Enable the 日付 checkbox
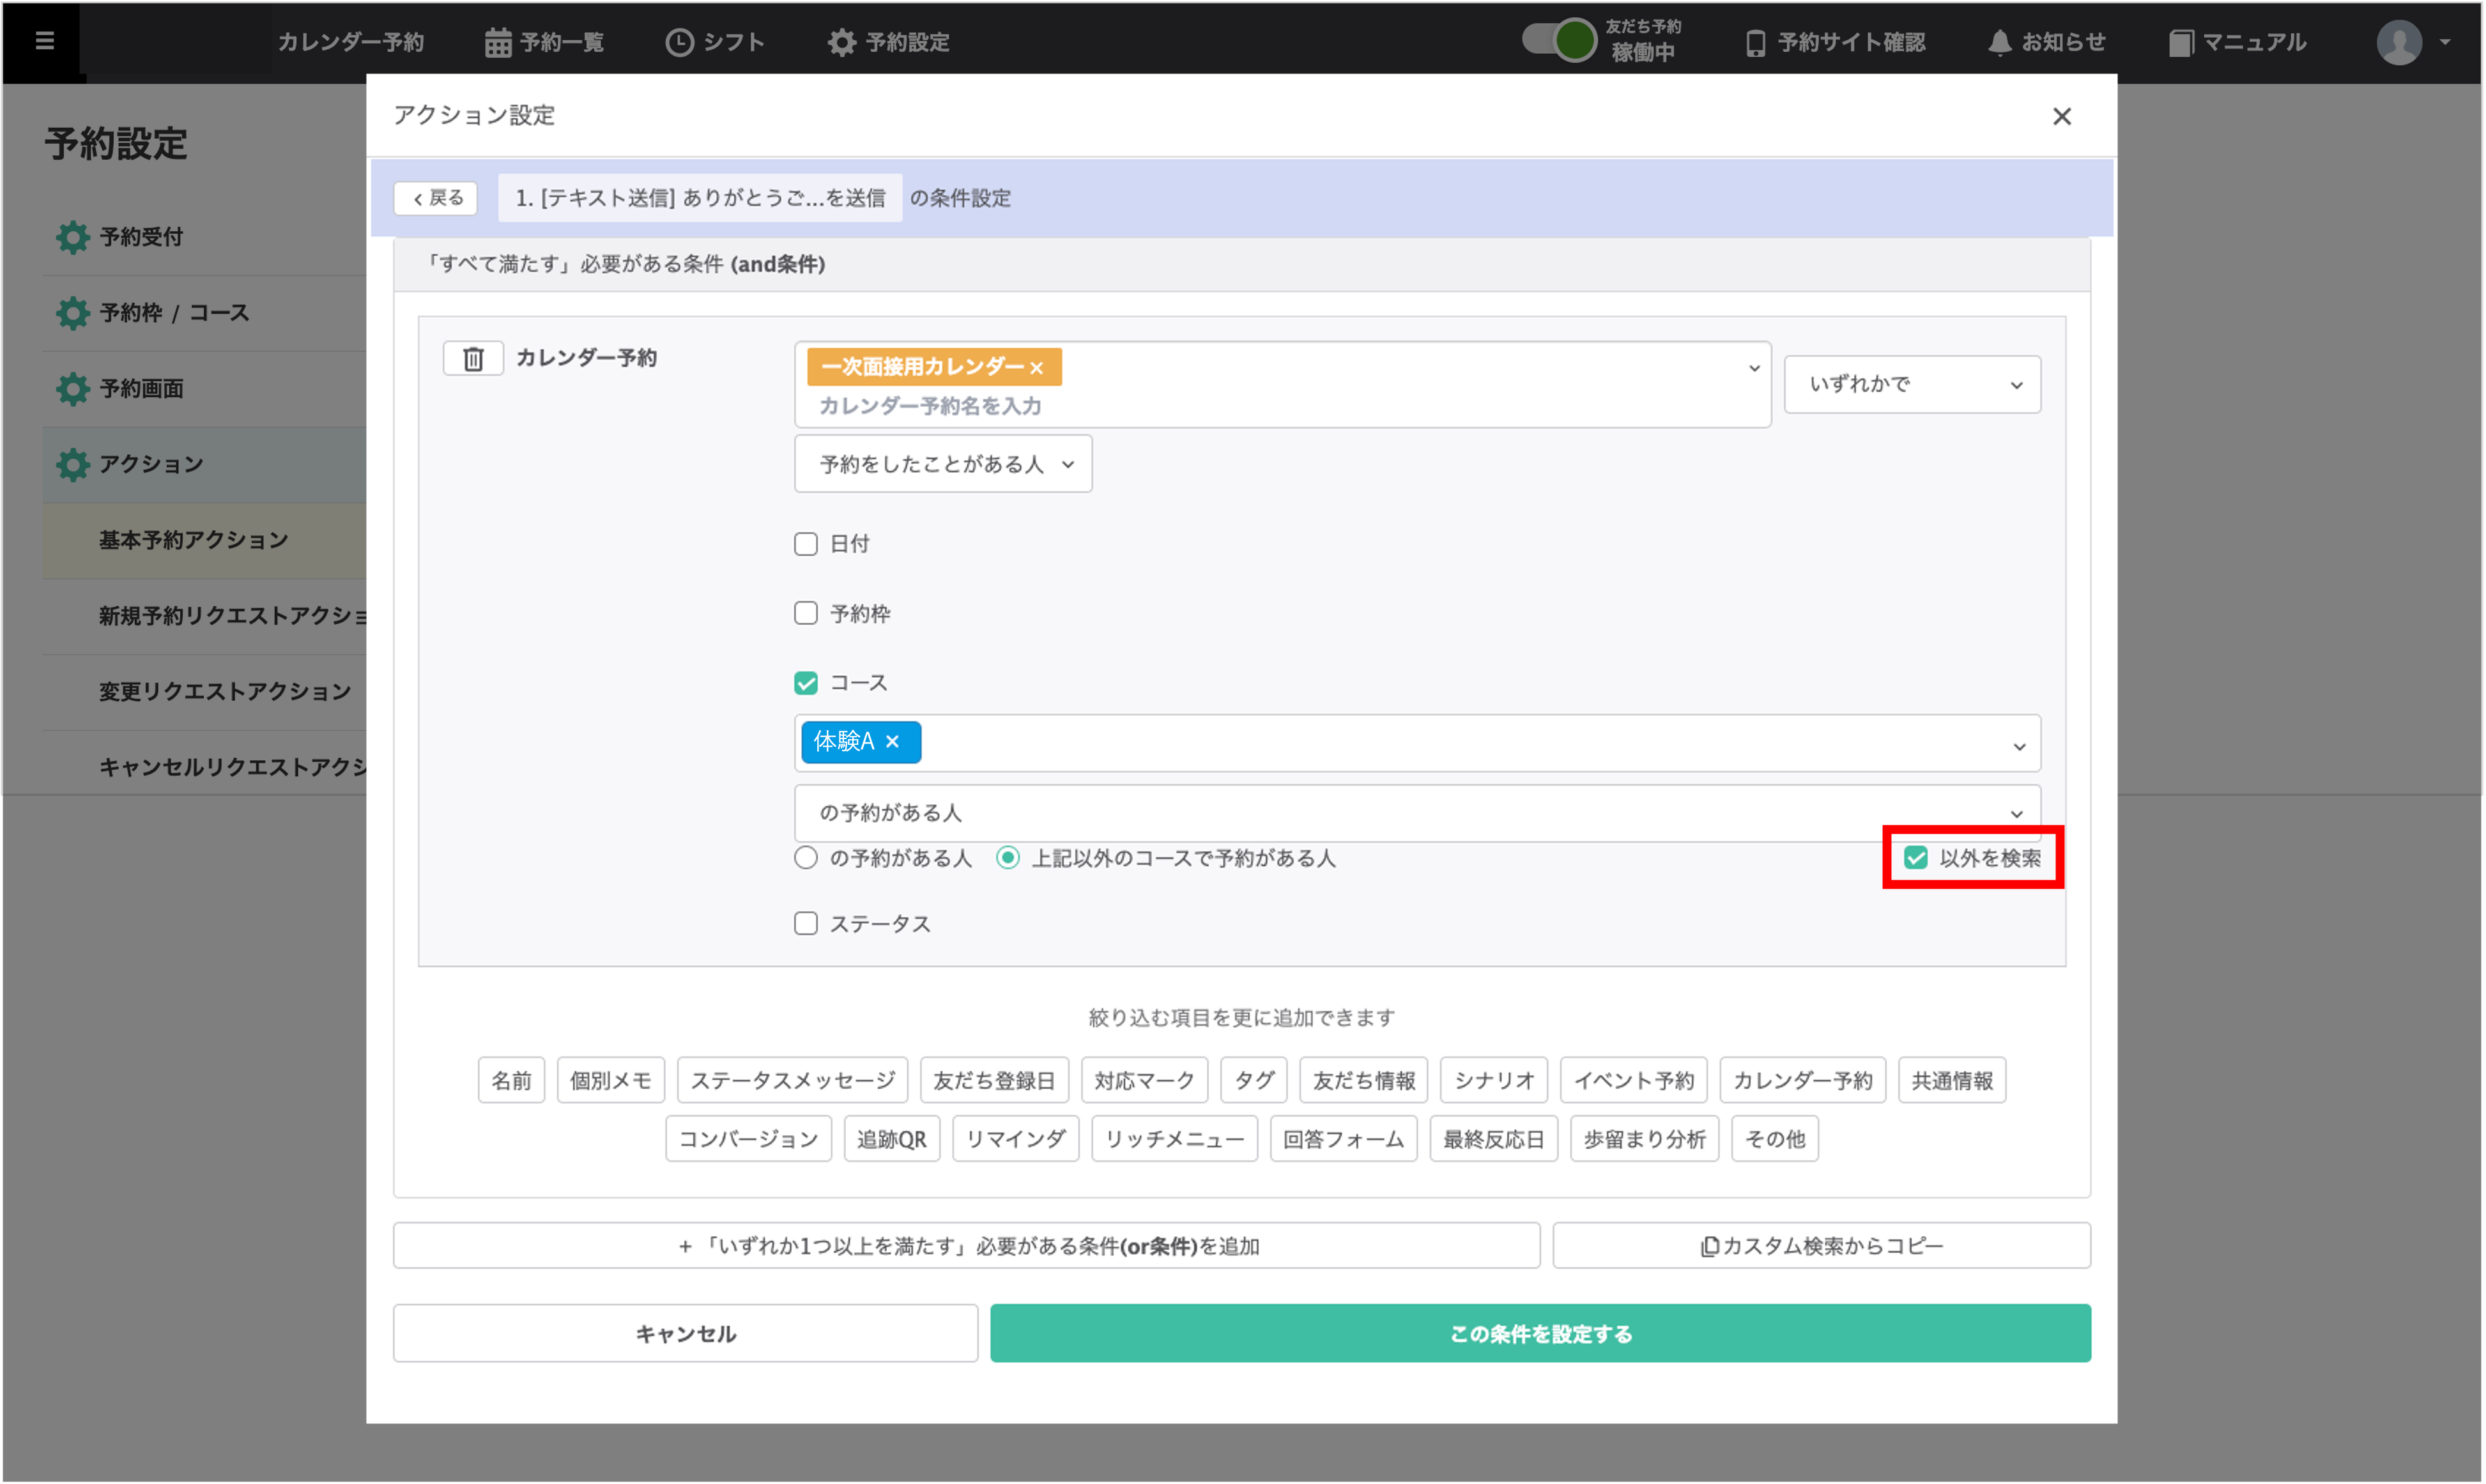This screenshot has width=2486, height=1484. (806, 544)
